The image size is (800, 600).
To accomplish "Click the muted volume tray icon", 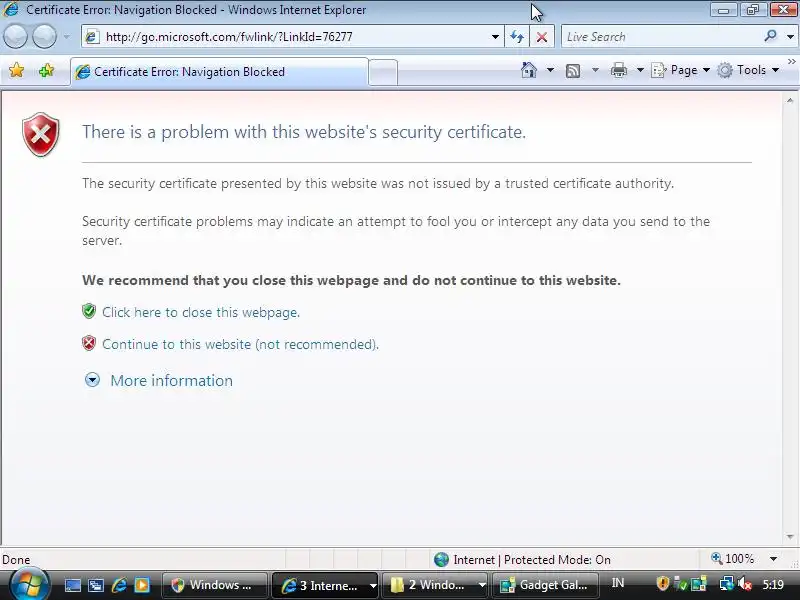I will [x=744, y=584].
